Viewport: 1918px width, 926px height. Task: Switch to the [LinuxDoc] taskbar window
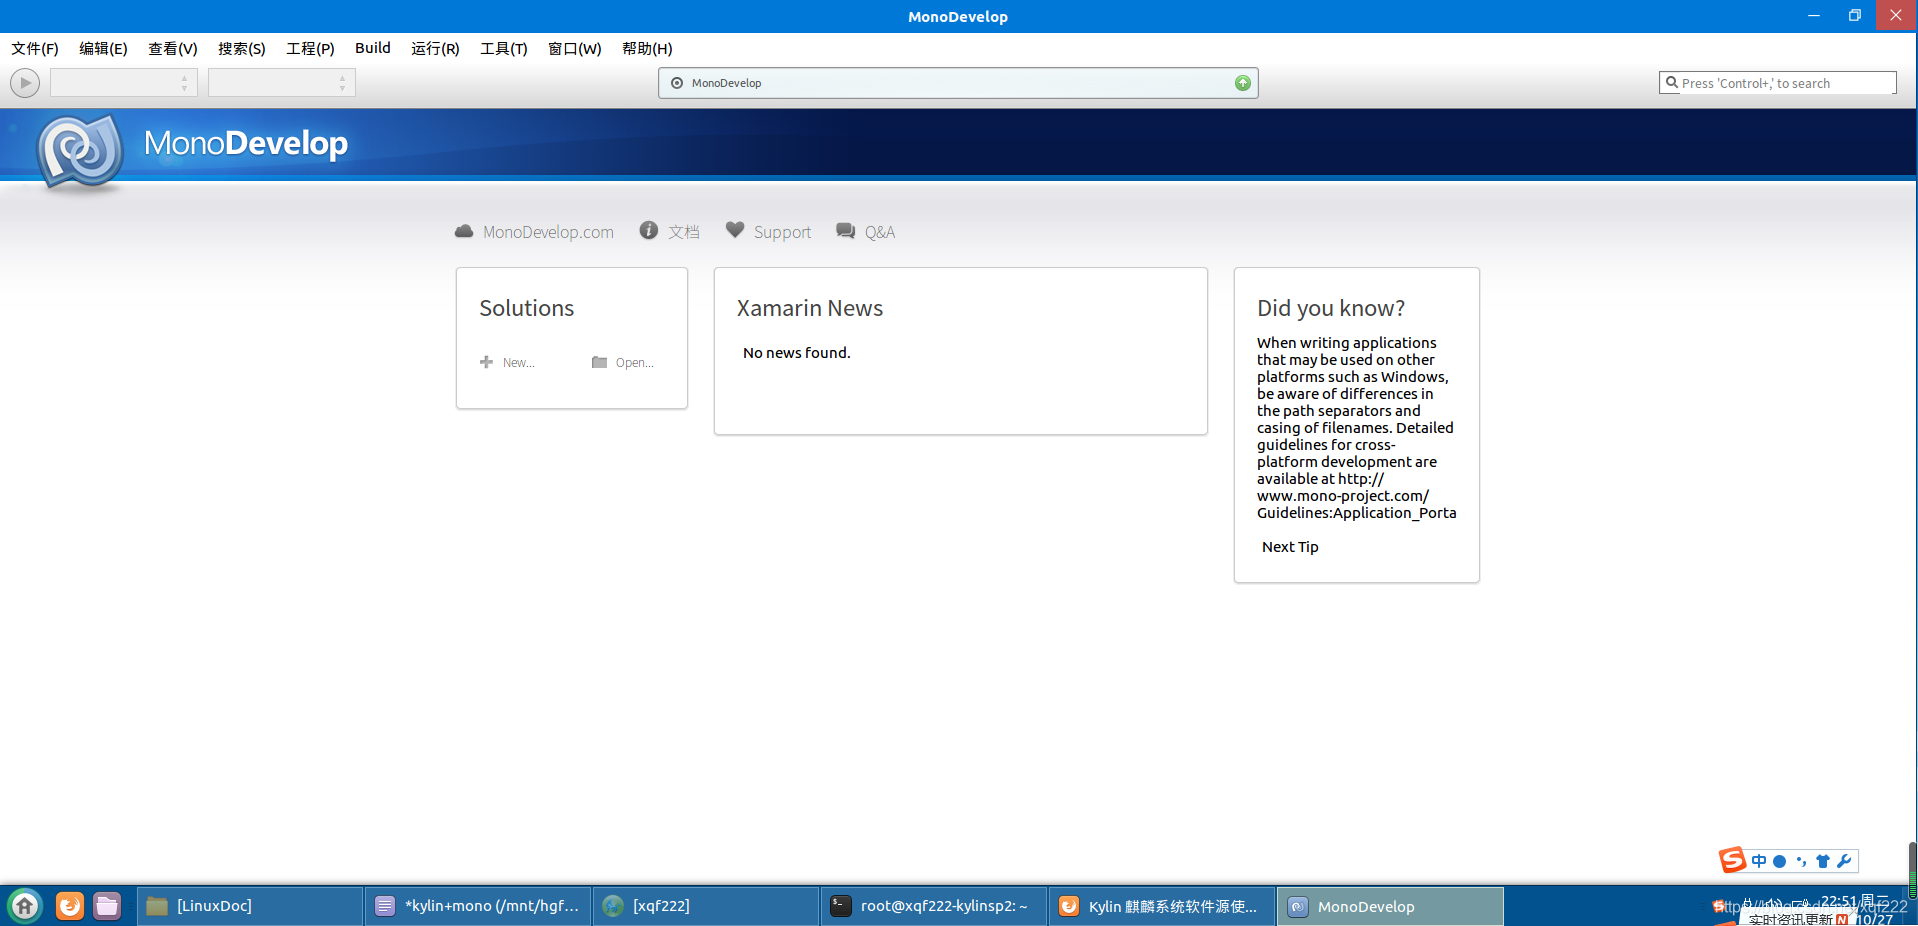coord(250,906)
